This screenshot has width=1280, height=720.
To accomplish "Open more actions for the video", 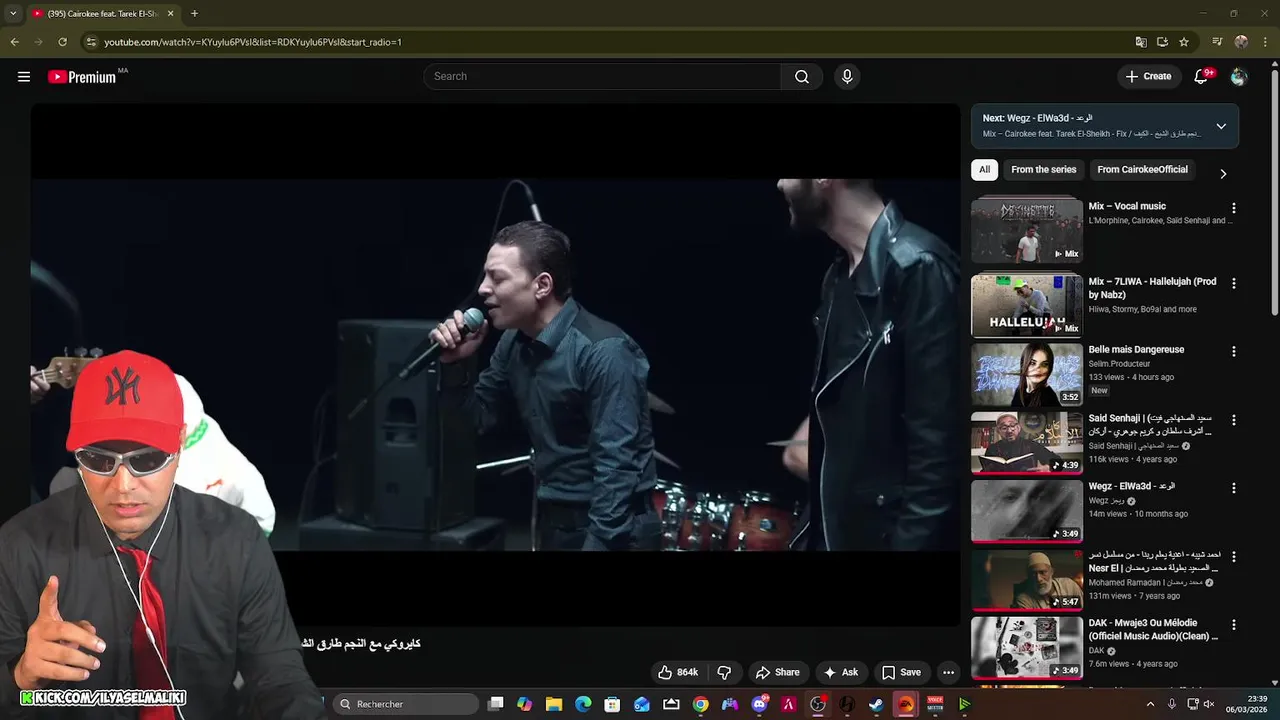I will pyautogui.click(x=948, y=672).
